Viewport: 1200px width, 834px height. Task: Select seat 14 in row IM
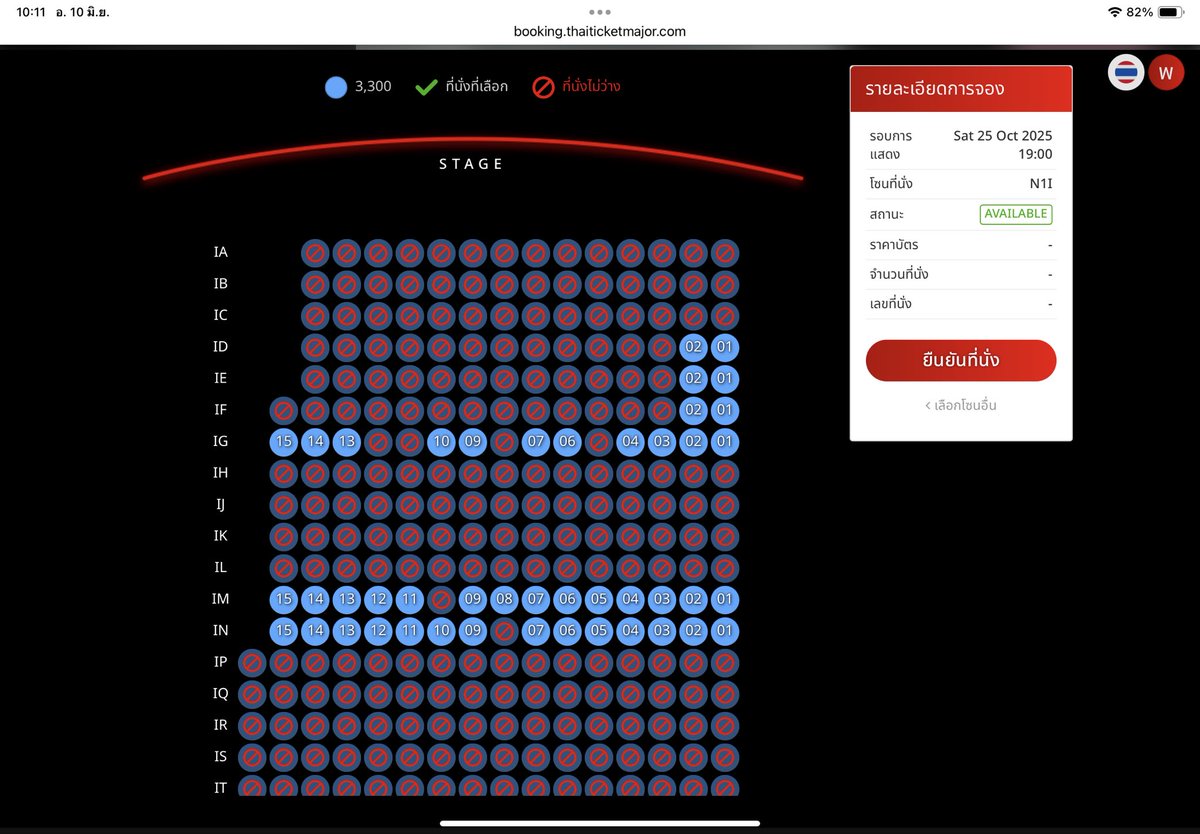[315, 599]
